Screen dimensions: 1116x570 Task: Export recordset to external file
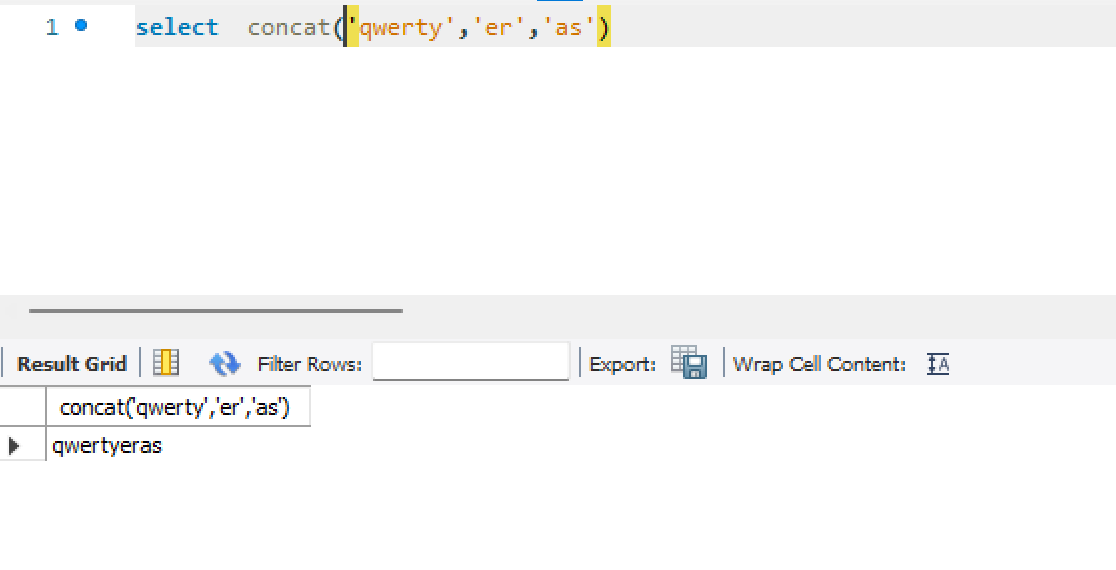pyautogui.click(x=689, y=363)
